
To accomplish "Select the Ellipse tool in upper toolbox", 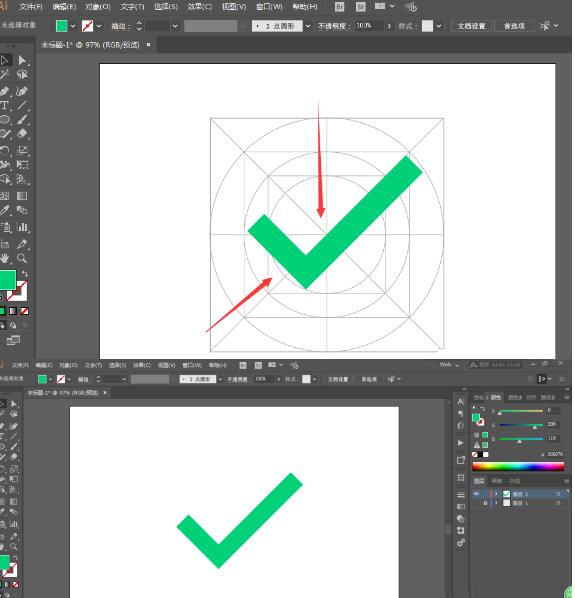I will tap(5, 120).
